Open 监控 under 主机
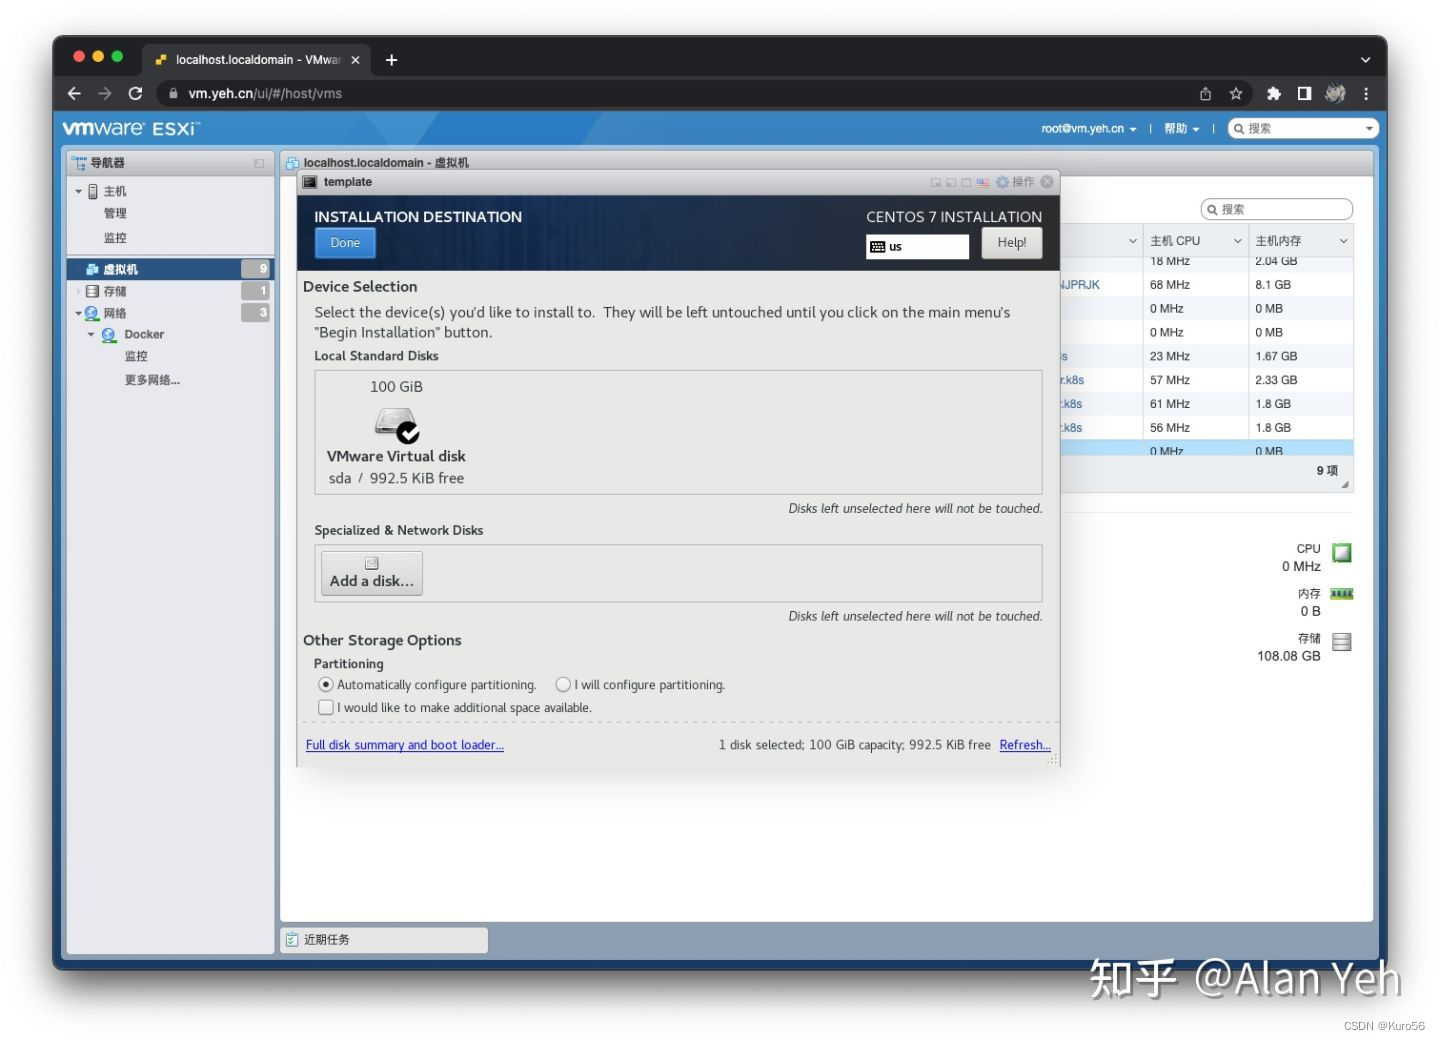The height and width of the screenshot is (1040, 1440). [x=115, y=238]
